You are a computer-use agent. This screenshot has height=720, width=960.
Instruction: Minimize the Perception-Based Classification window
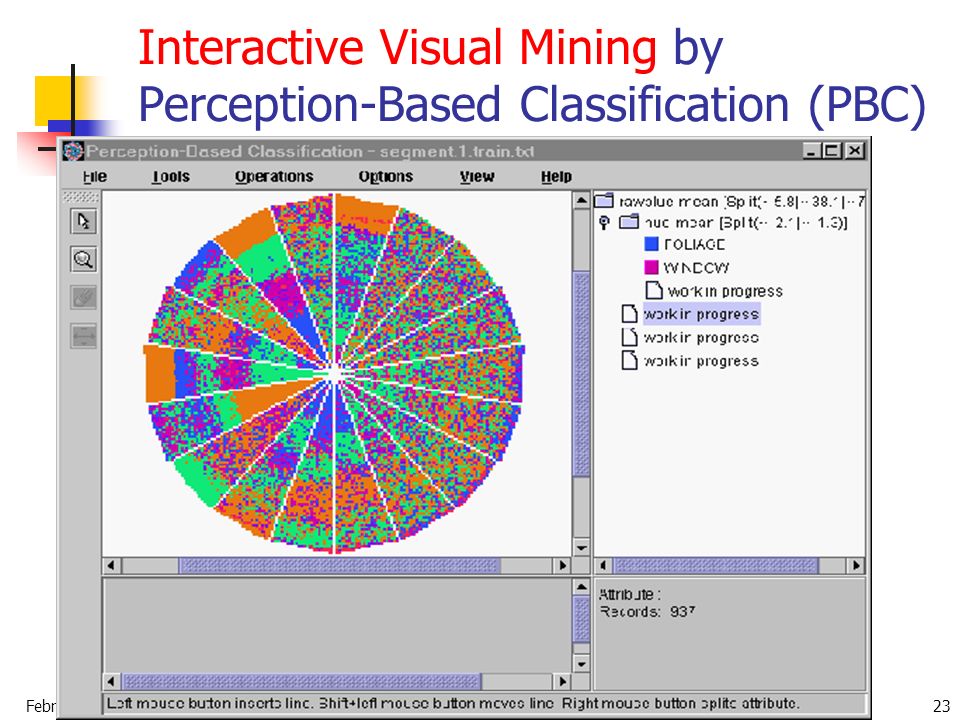pos(812,151)
